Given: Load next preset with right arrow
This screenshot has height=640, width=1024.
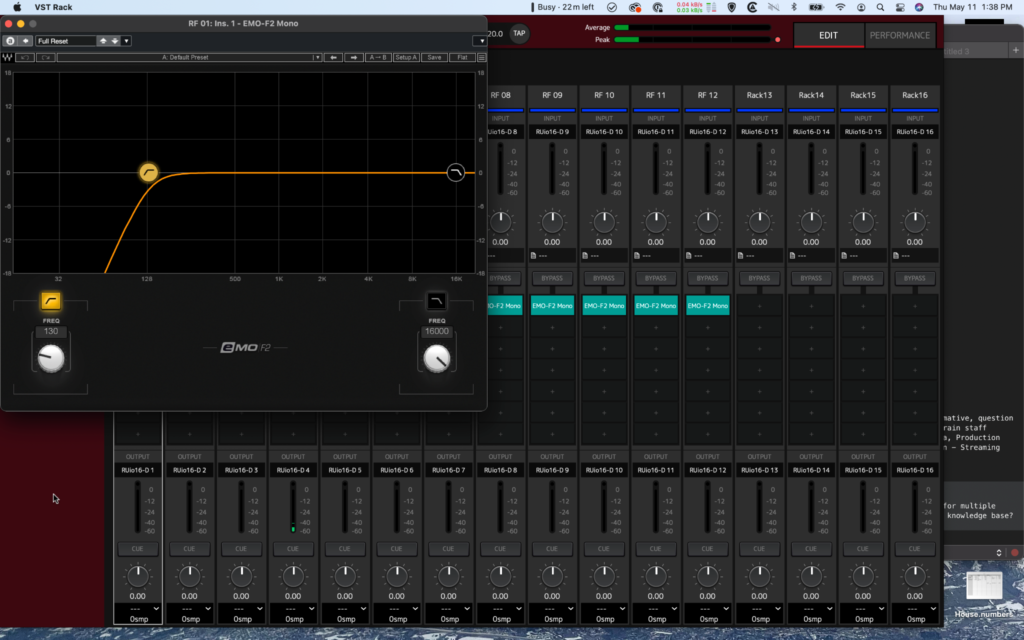Looking at the screenshot, I should (x=354, y=57).
